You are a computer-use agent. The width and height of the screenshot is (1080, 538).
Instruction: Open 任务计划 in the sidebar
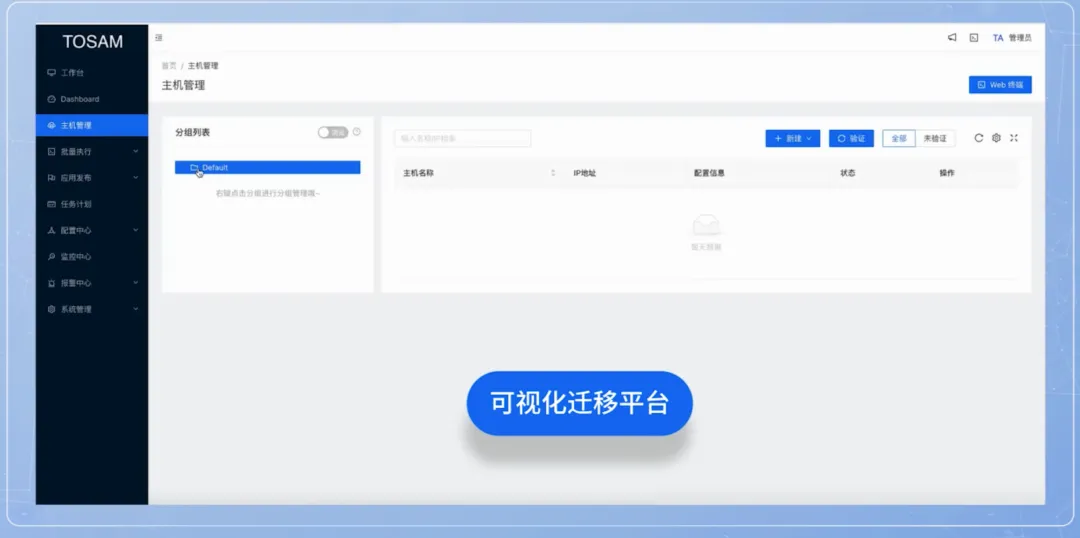[x=92, y=204]
